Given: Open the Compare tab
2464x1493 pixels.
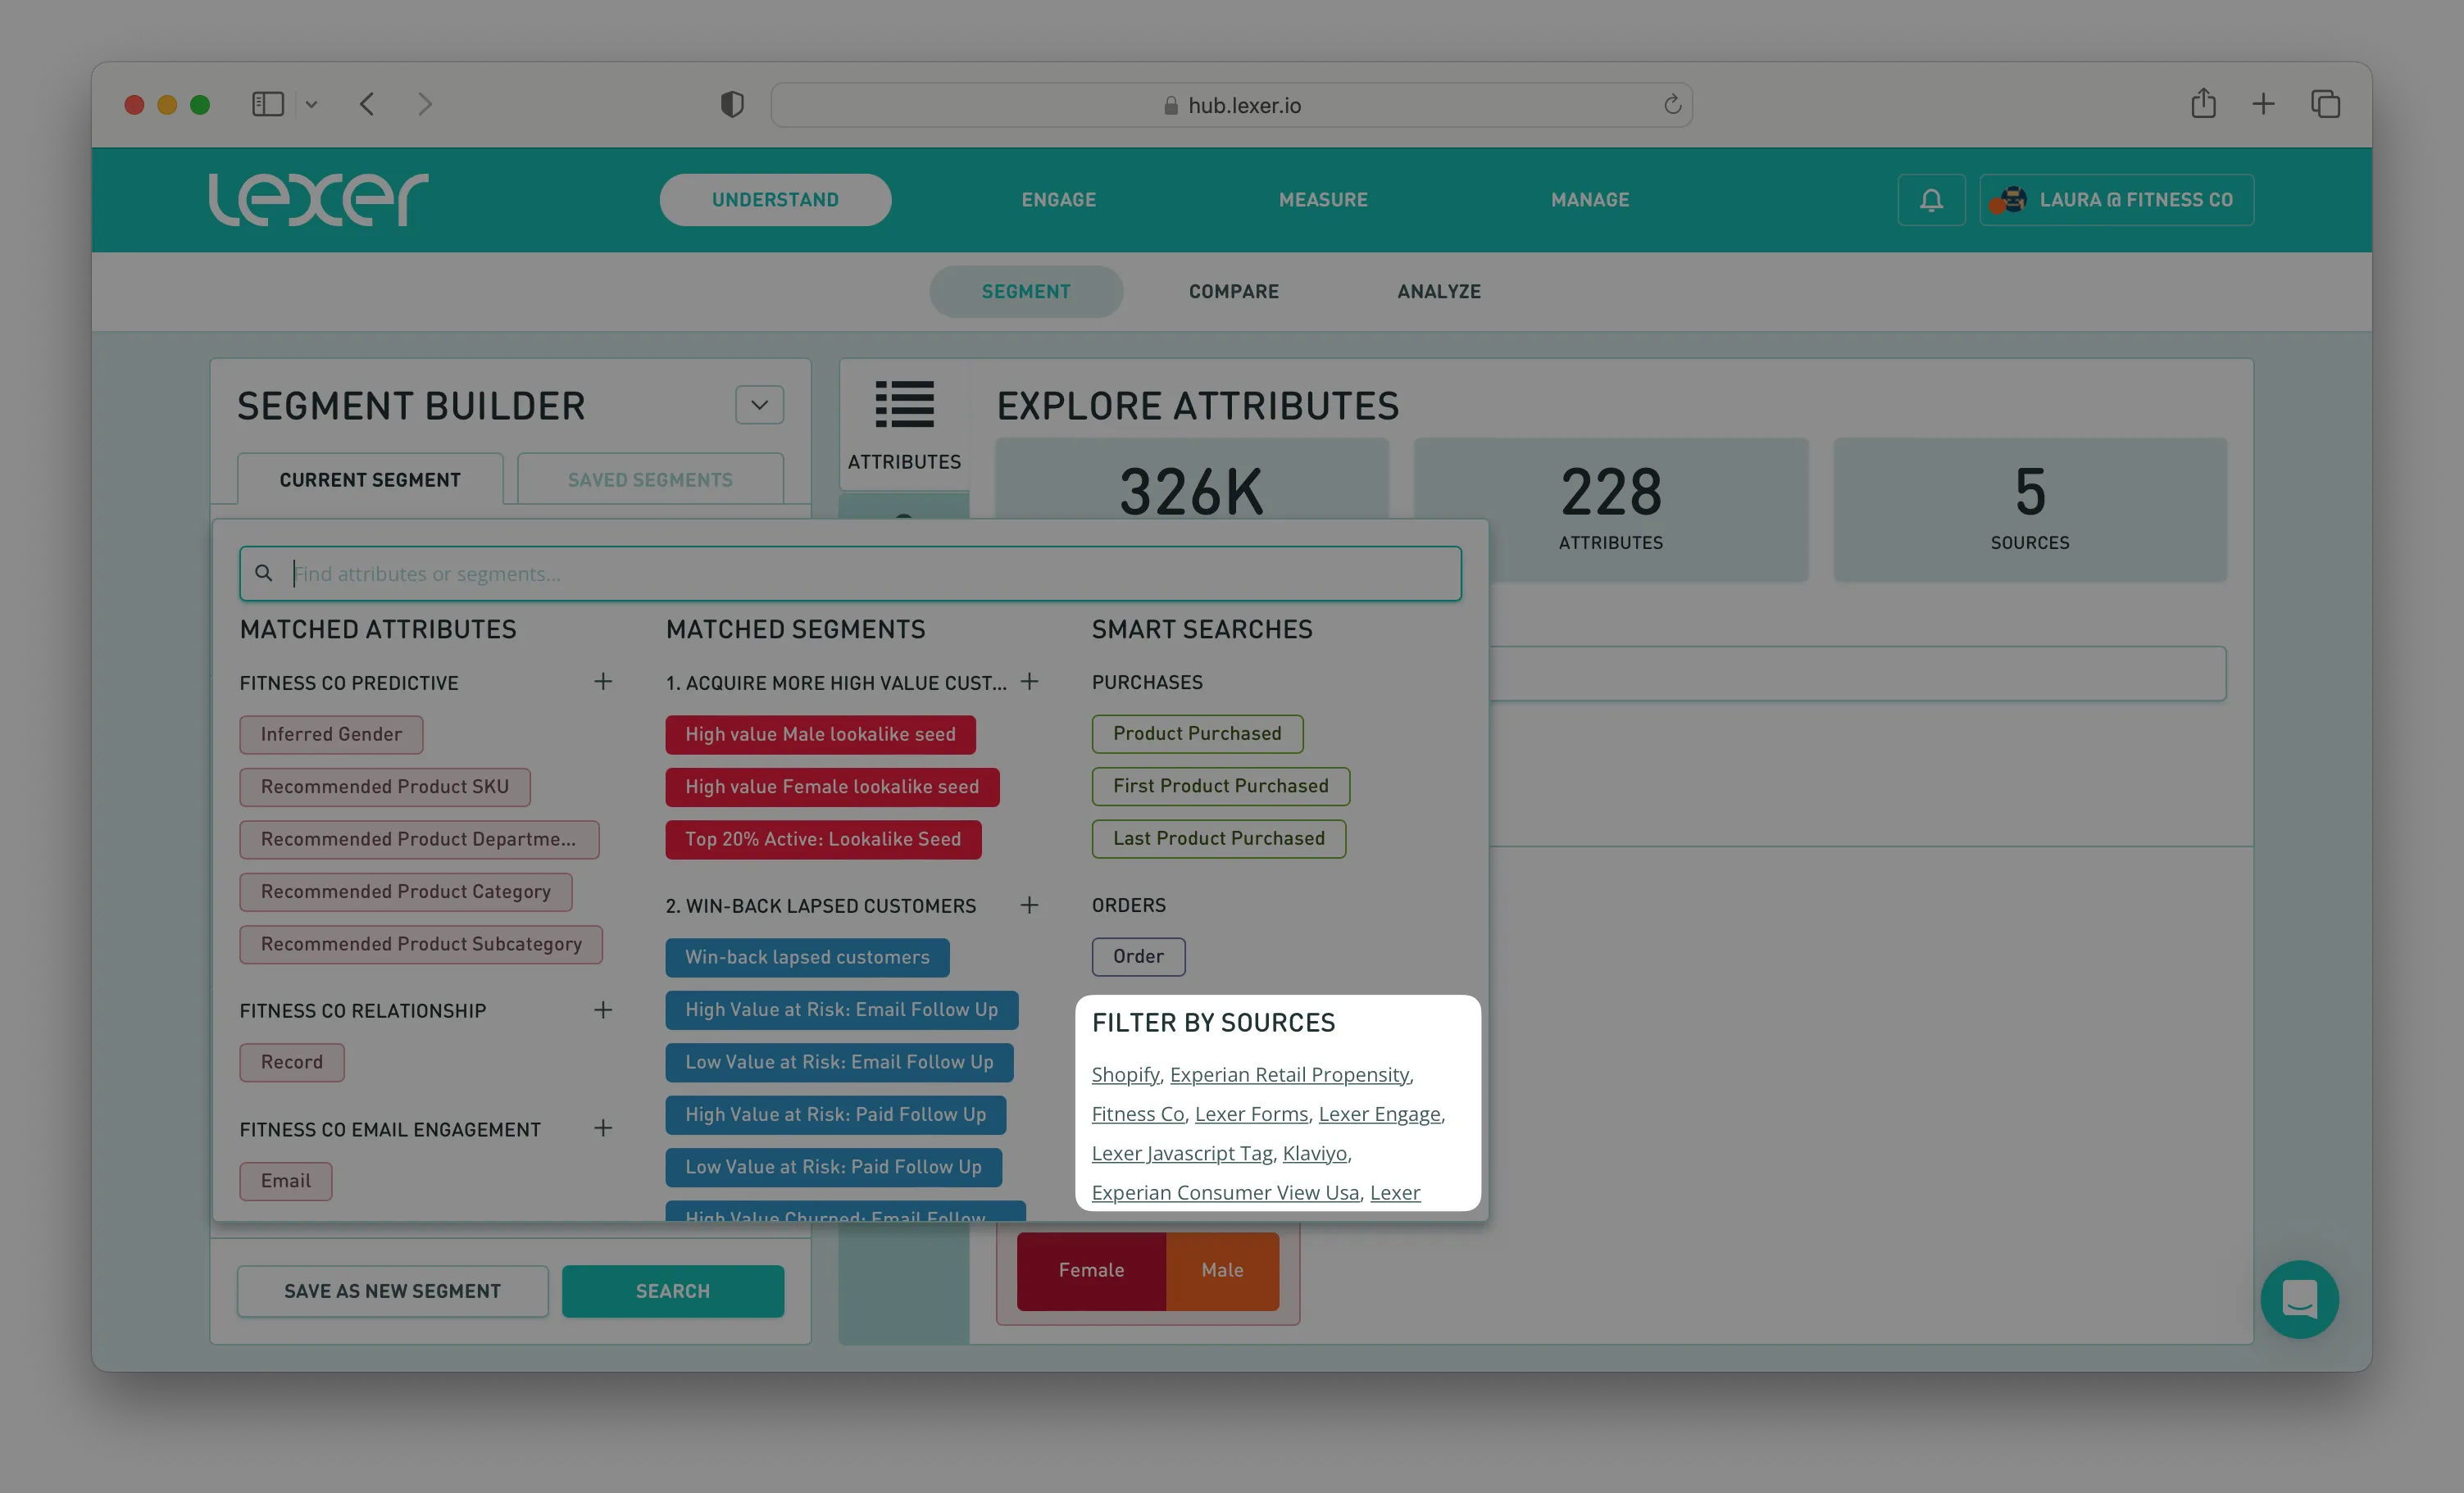Looking at the screenshot, I should pos(1233,292).
